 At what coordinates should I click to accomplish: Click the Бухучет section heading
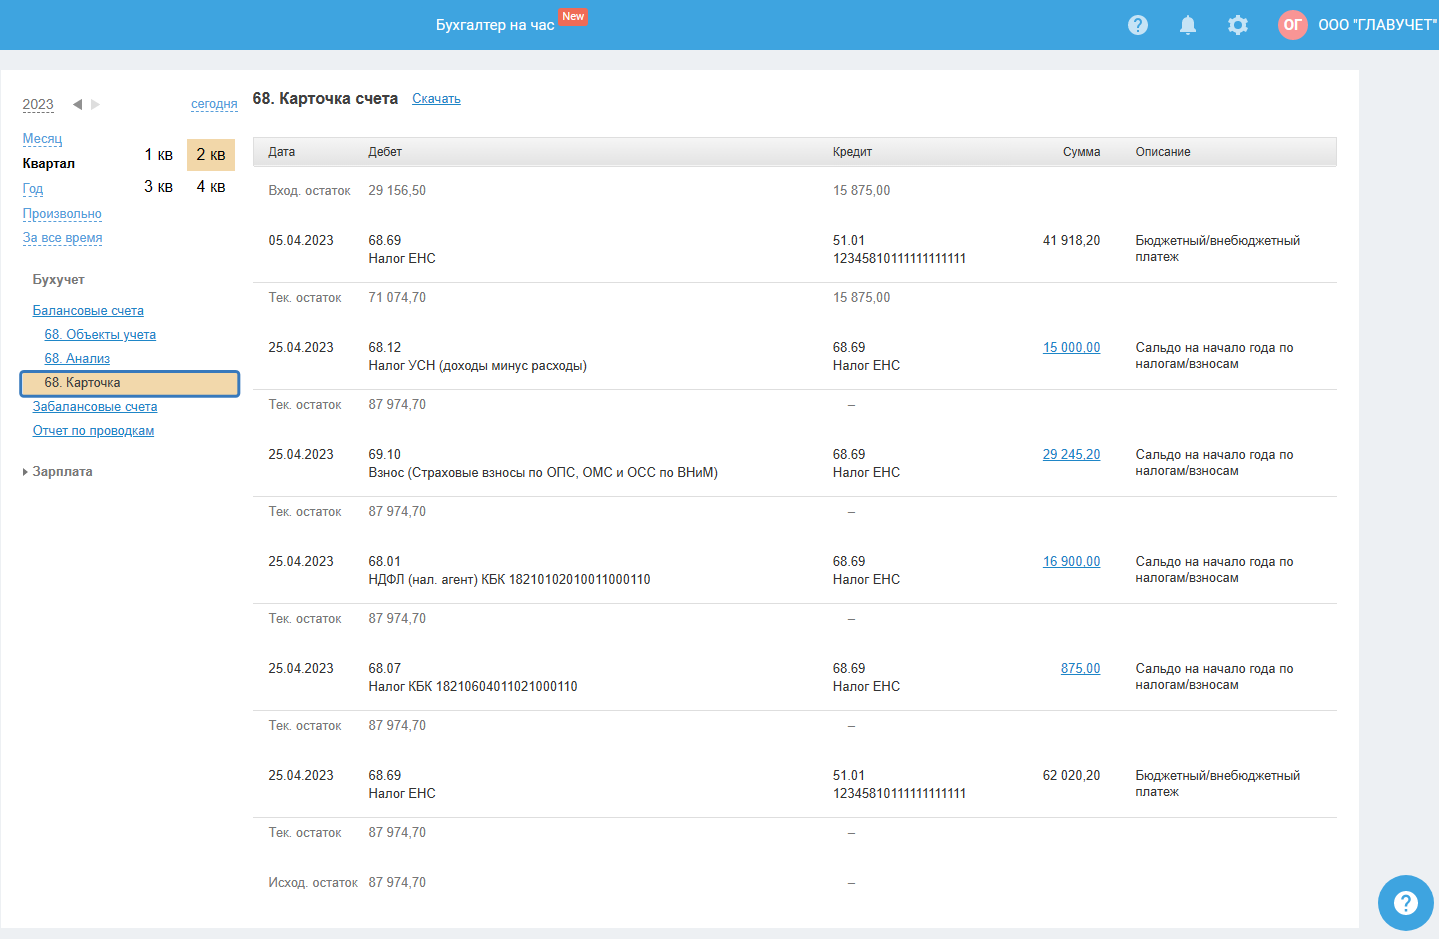click(58, 280)
